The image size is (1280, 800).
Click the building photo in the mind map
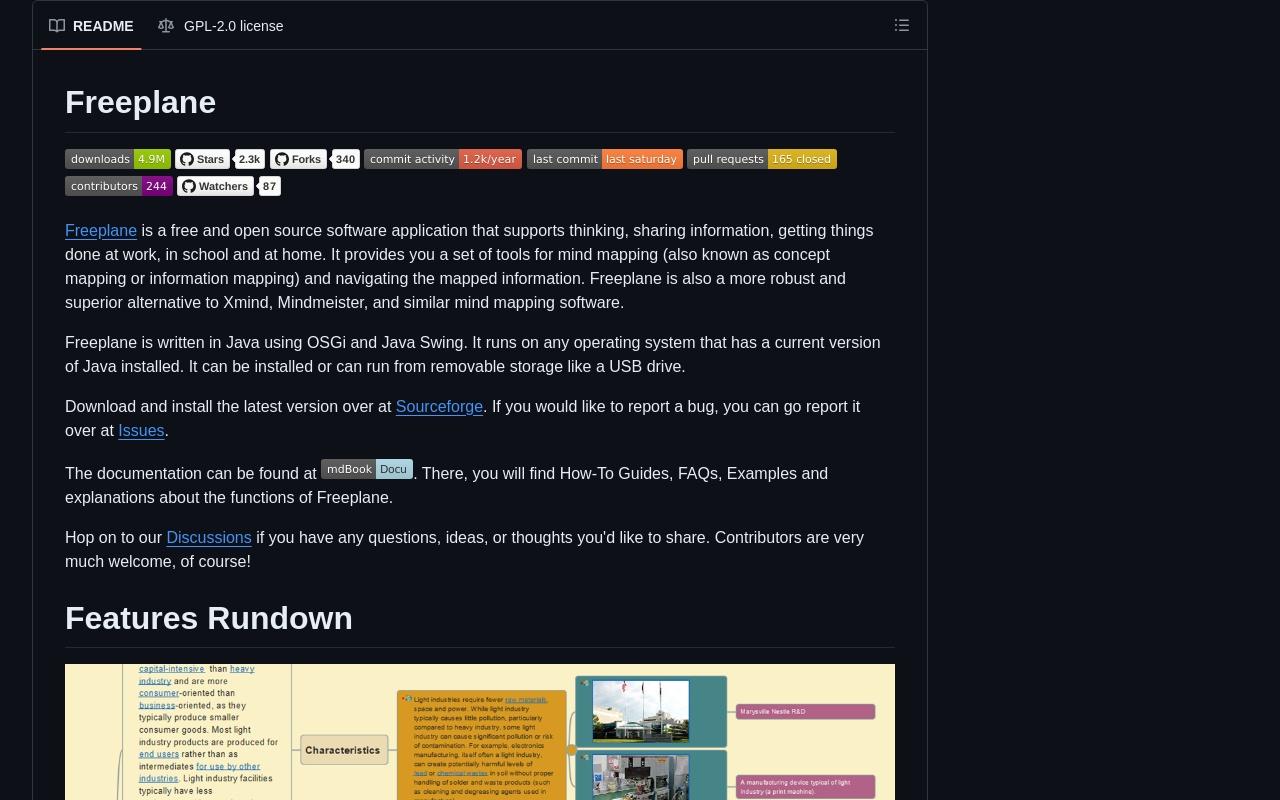[641, 711]
